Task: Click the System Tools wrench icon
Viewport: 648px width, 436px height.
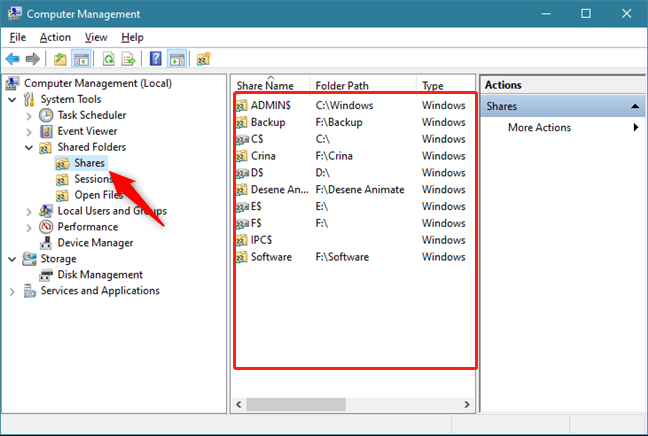Action: (x=29, y=100)
